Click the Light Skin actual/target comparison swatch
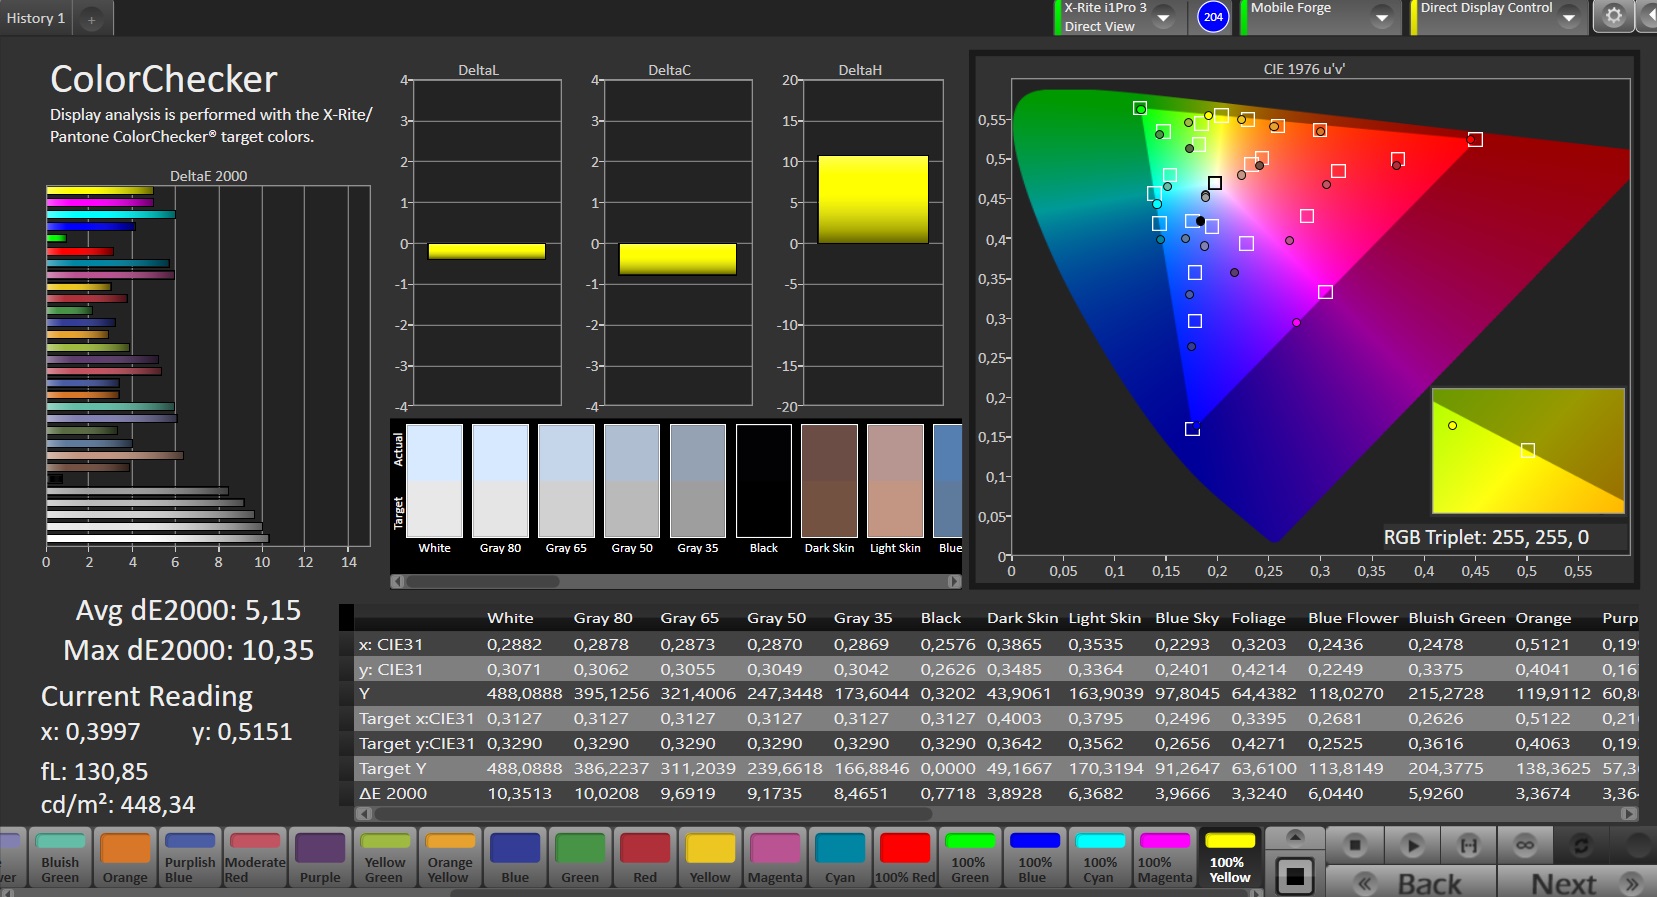This screenshot has width=1657, height=897. pyautogui.click(x=895, y=482)
